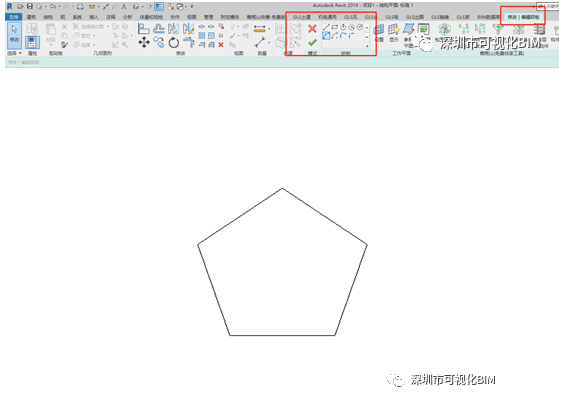The width and height of the screenshot is (562, 397).
Task: Switch to the BIM数据库 ribbon tab
Action: pos(488,17)
